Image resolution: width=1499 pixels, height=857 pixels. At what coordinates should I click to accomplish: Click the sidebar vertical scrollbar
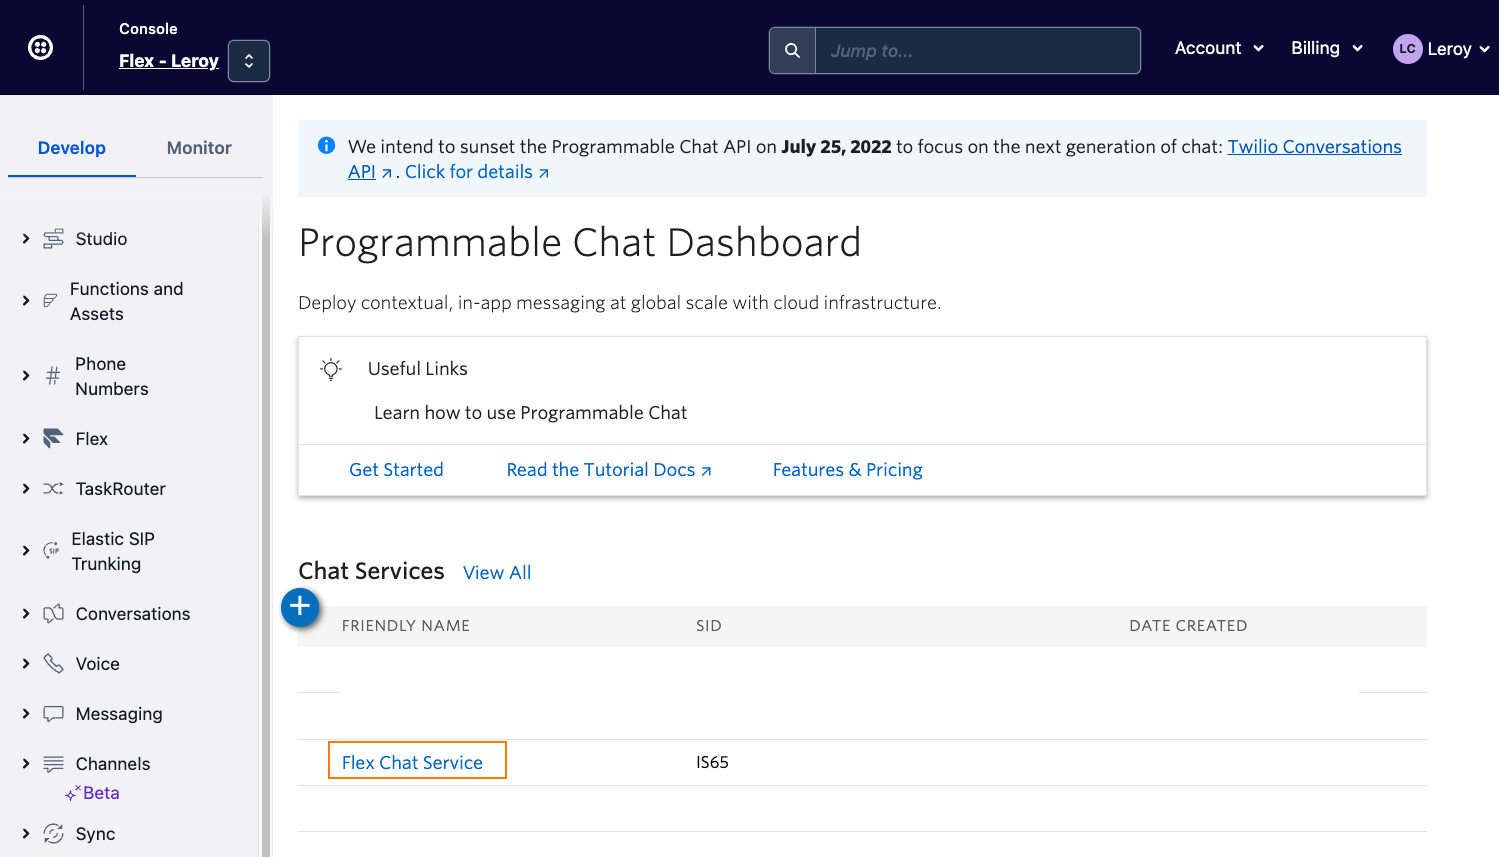[266, 525]
